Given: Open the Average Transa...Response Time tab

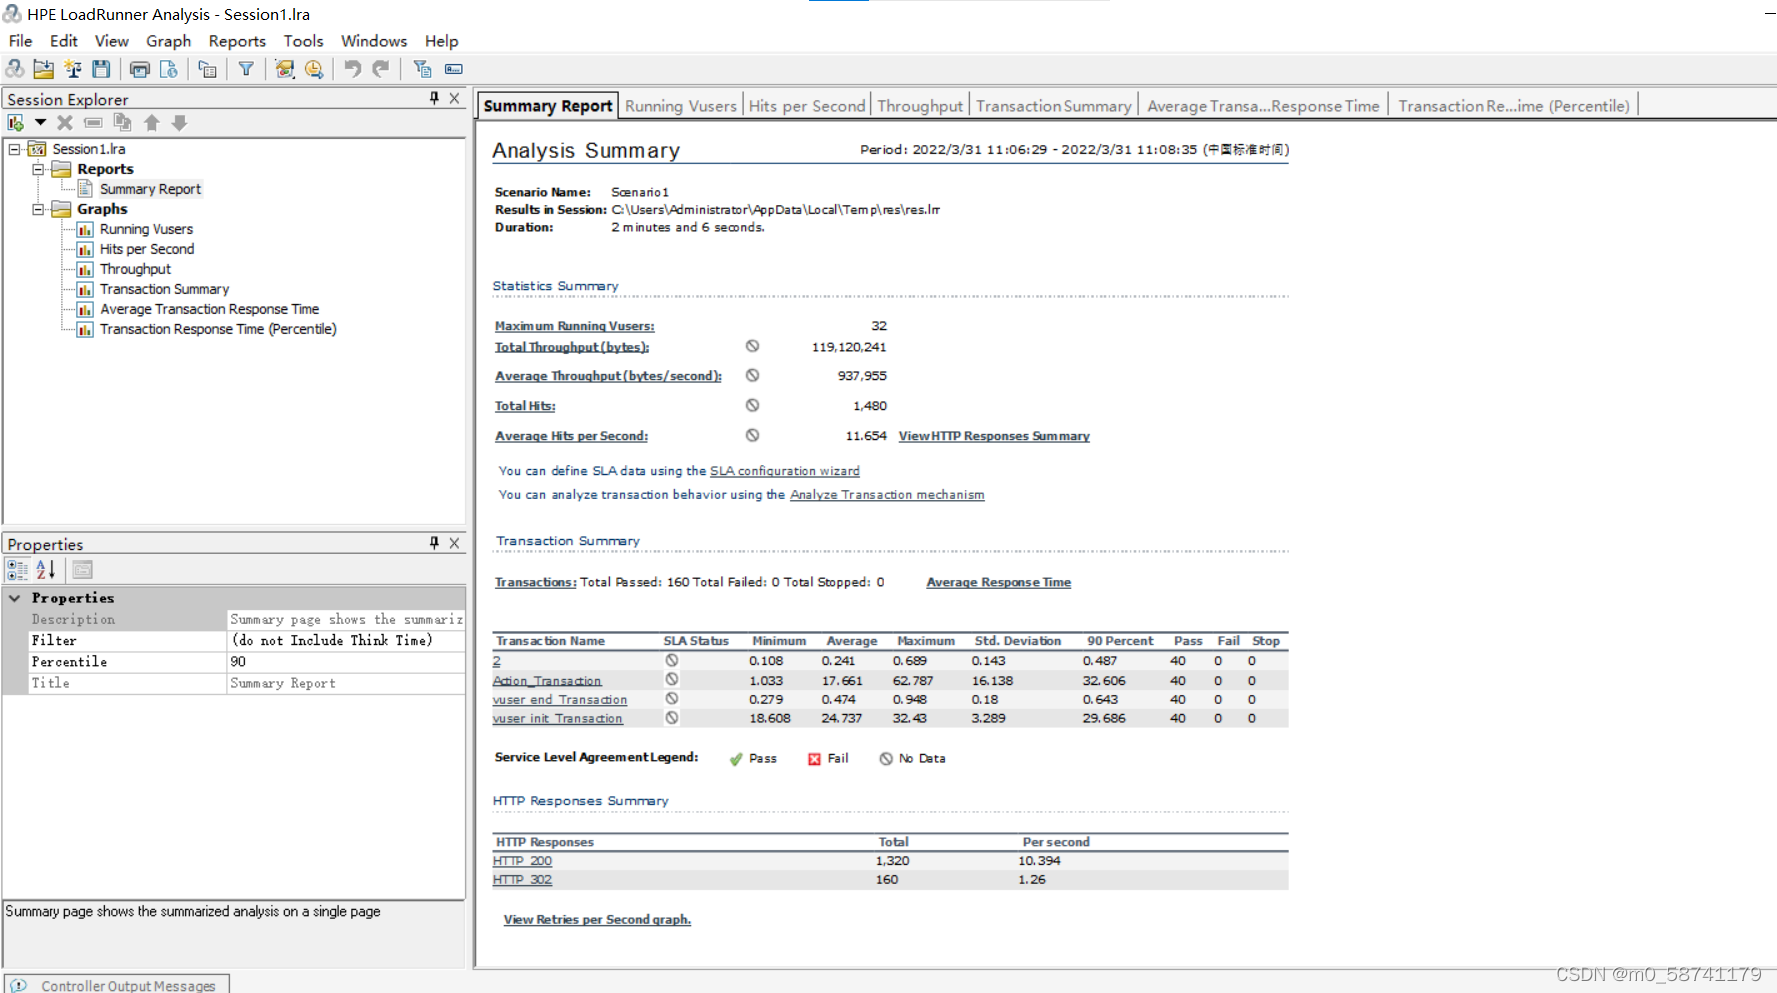Looking at the screenshot, I should (x=1263, y=106).
